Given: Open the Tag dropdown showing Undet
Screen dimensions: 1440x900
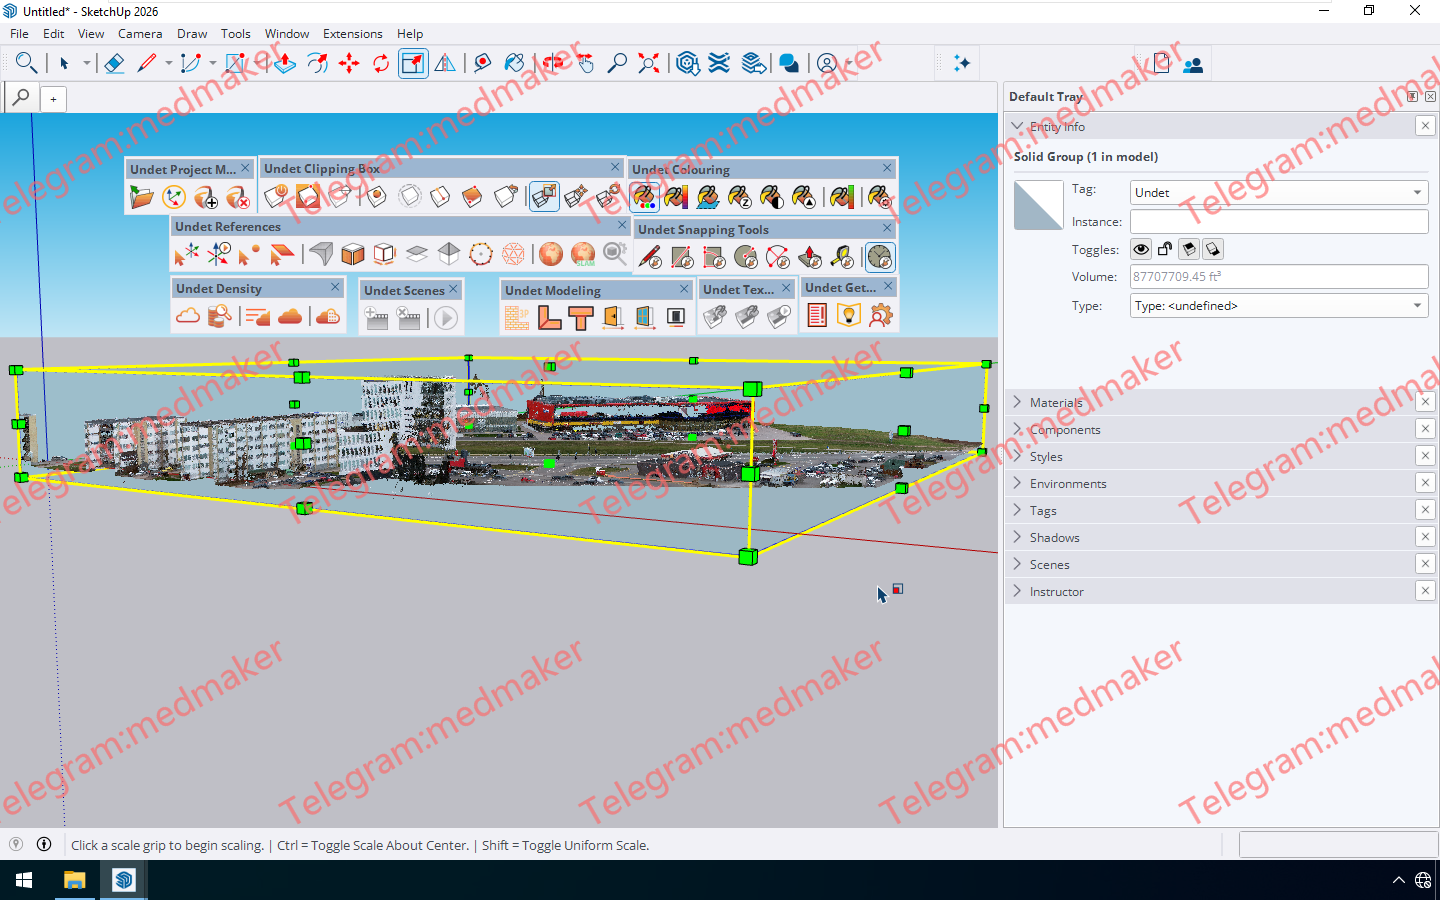Looking at the screenshot, I should (1279, 192).
